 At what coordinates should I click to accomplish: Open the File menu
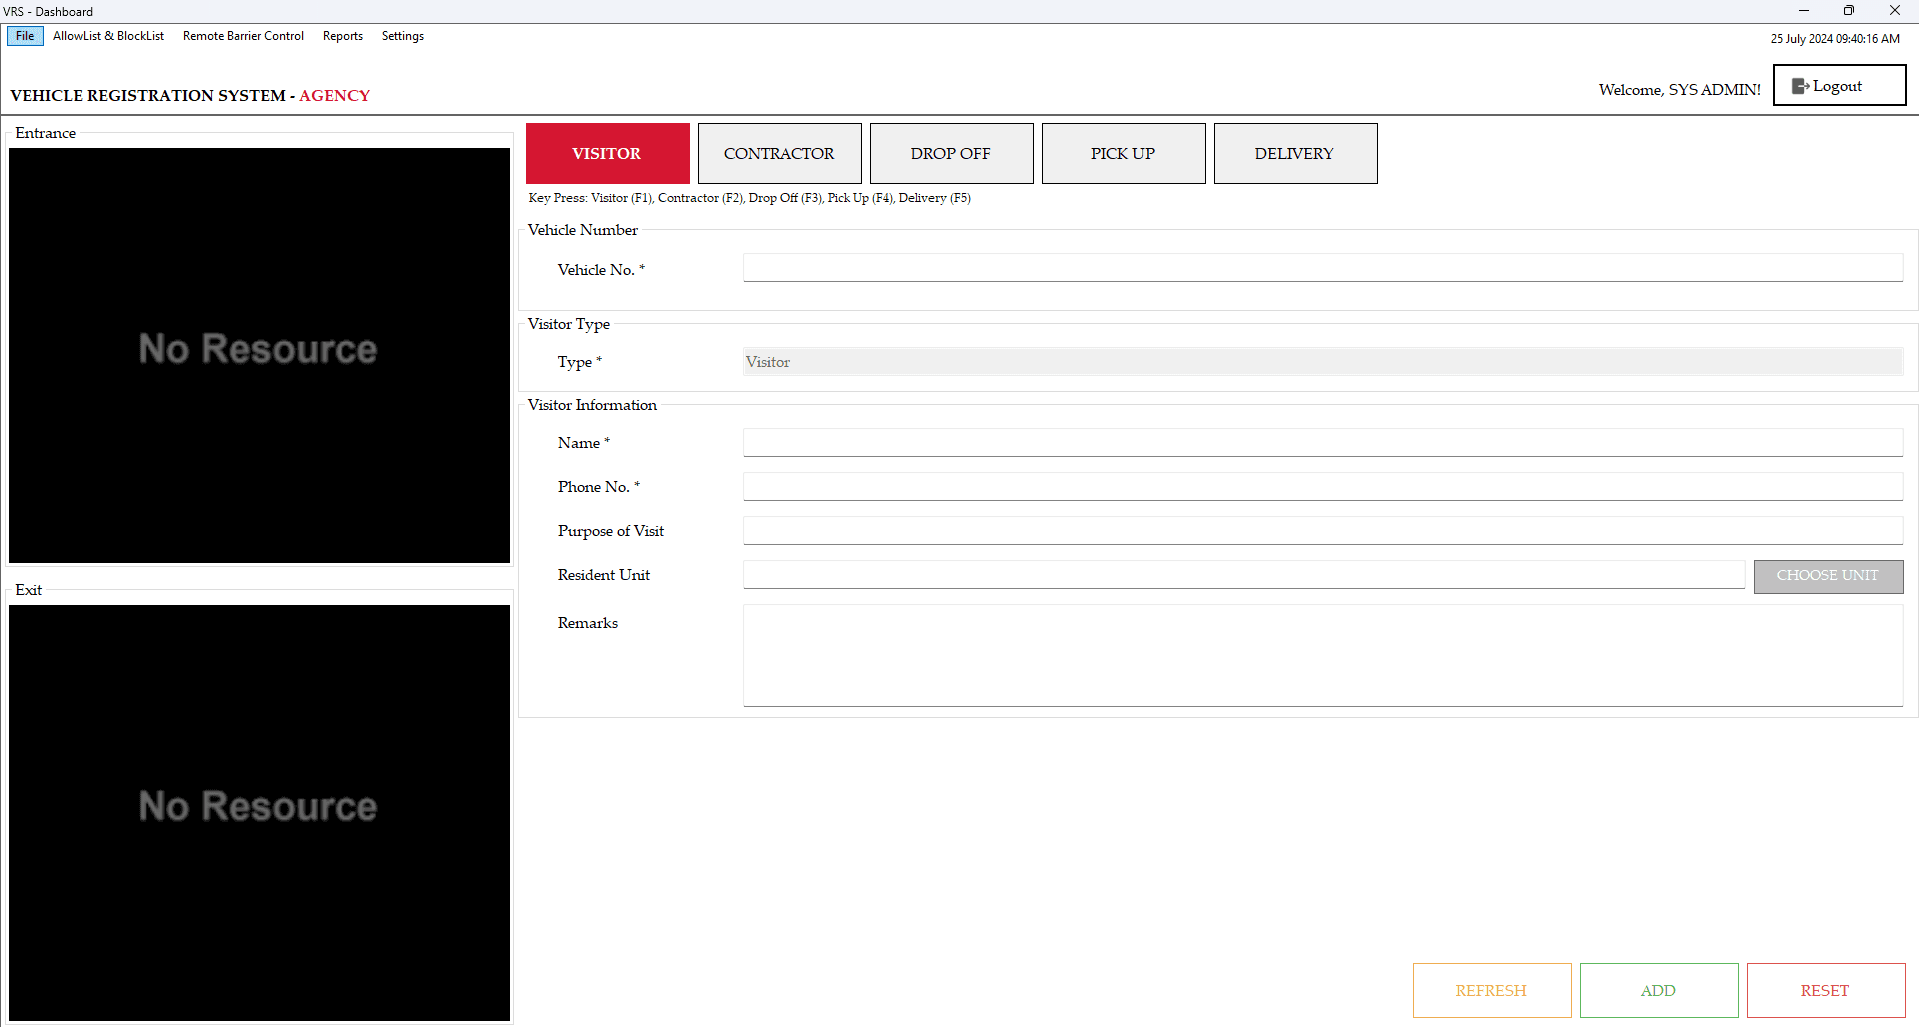[25, 36]
